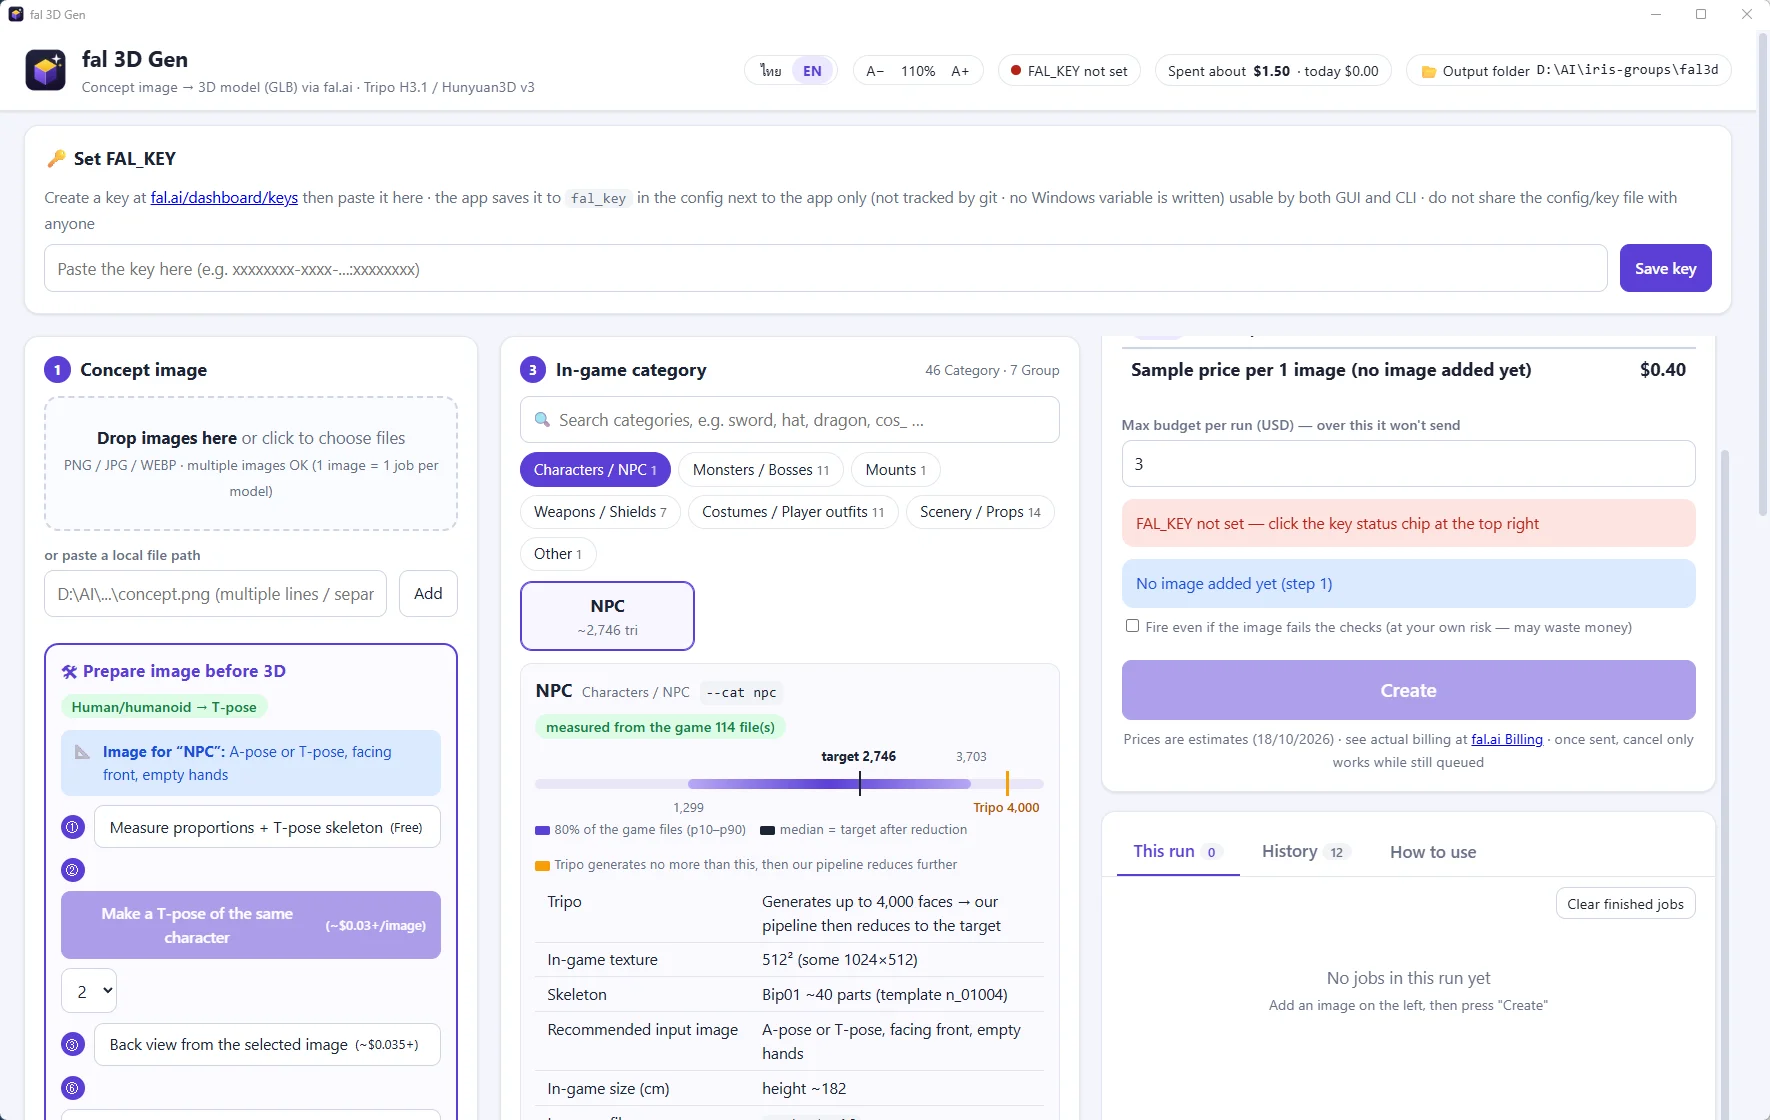Switch to the History tab
Screen dimensions: 1770x1120
(1306, 851)
